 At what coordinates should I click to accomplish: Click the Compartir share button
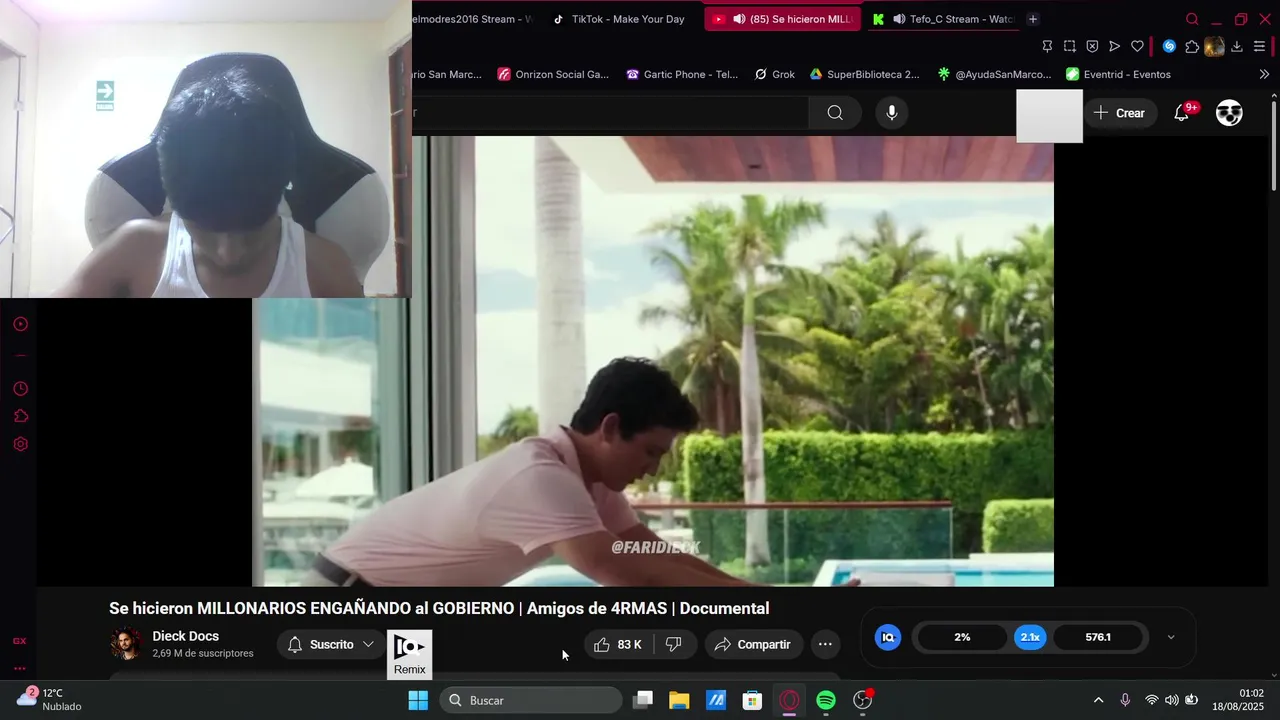tap(754, 645)
